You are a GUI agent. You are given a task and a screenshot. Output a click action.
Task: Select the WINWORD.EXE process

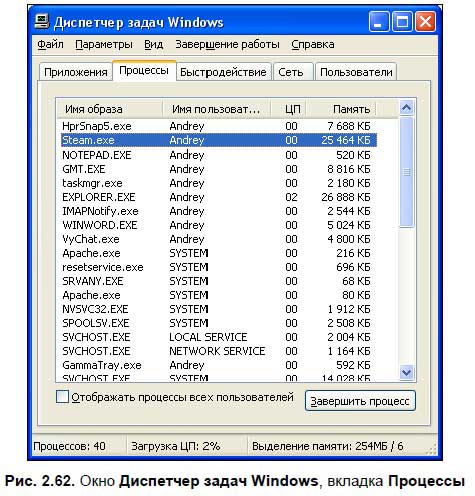pyautogui.click(x=219, y=225)
